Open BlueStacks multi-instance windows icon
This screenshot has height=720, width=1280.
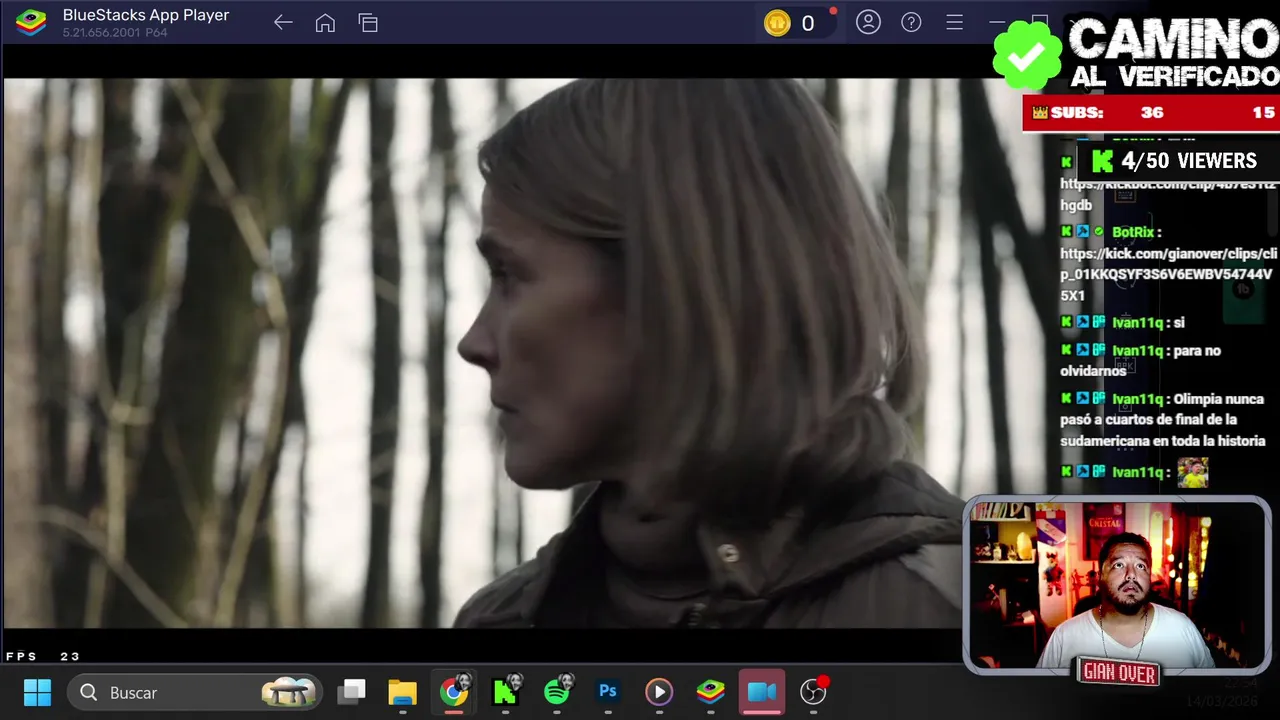coord(368,22)
